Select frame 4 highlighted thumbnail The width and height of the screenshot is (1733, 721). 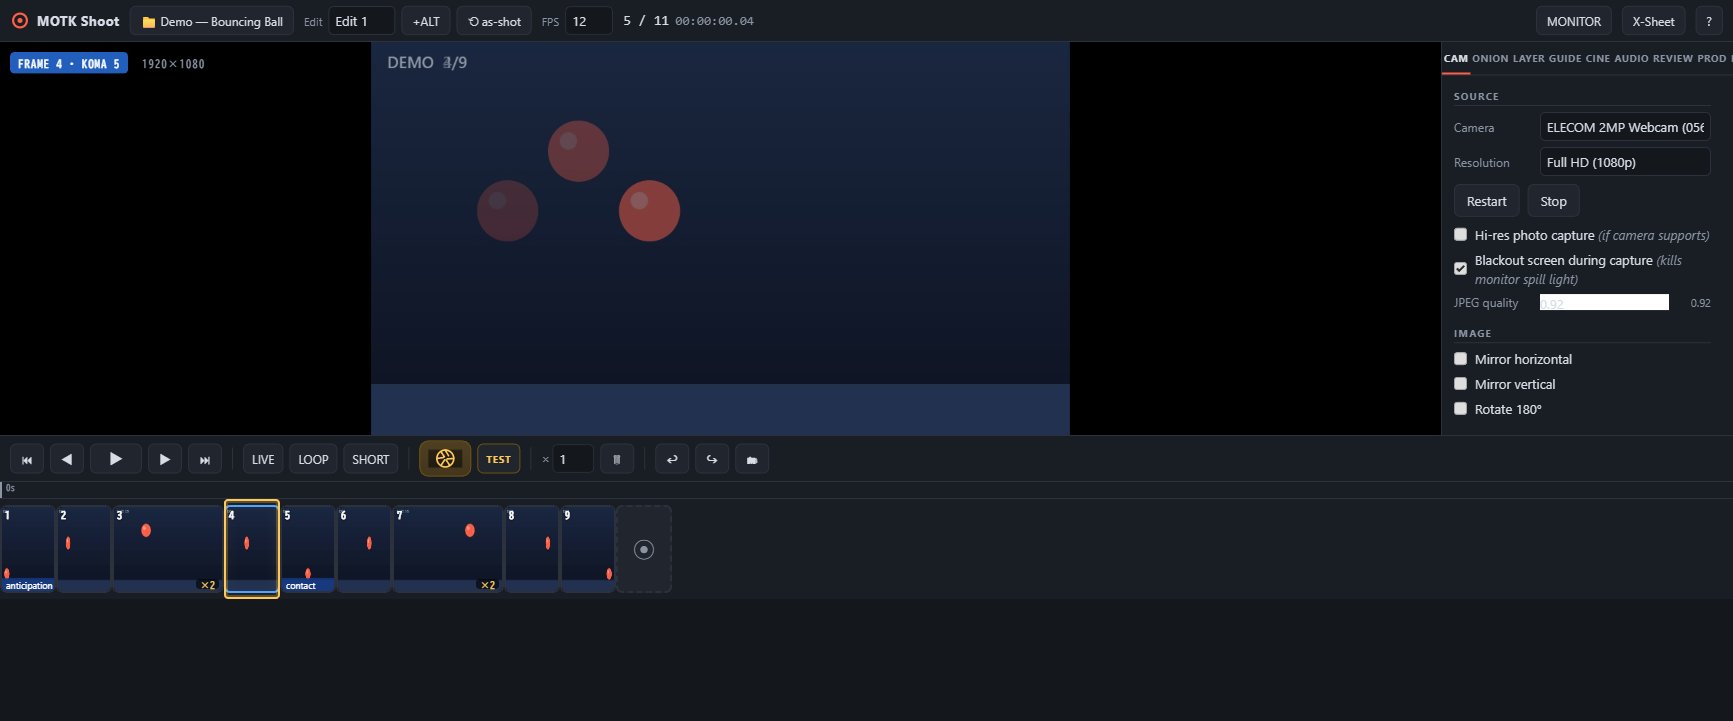(x=252, y=549)
